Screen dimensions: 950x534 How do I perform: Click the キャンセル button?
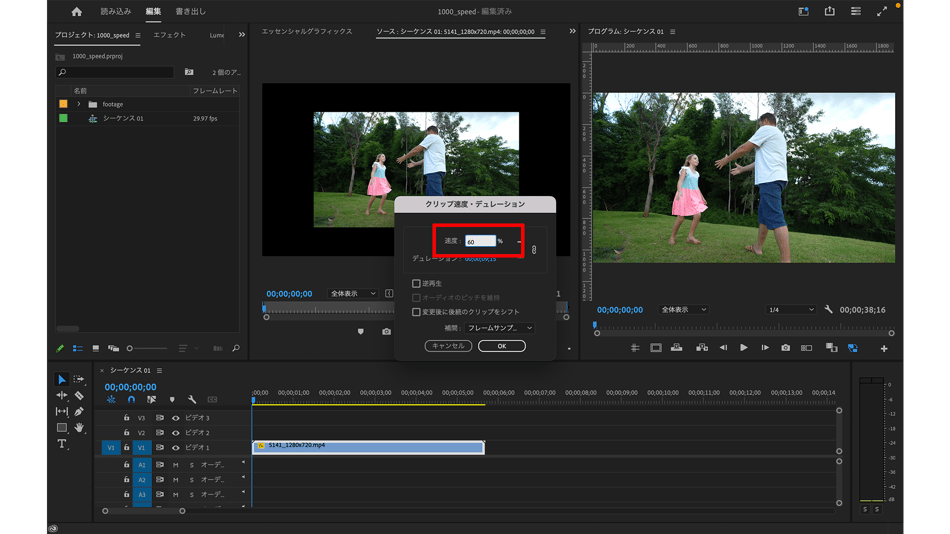448,346
